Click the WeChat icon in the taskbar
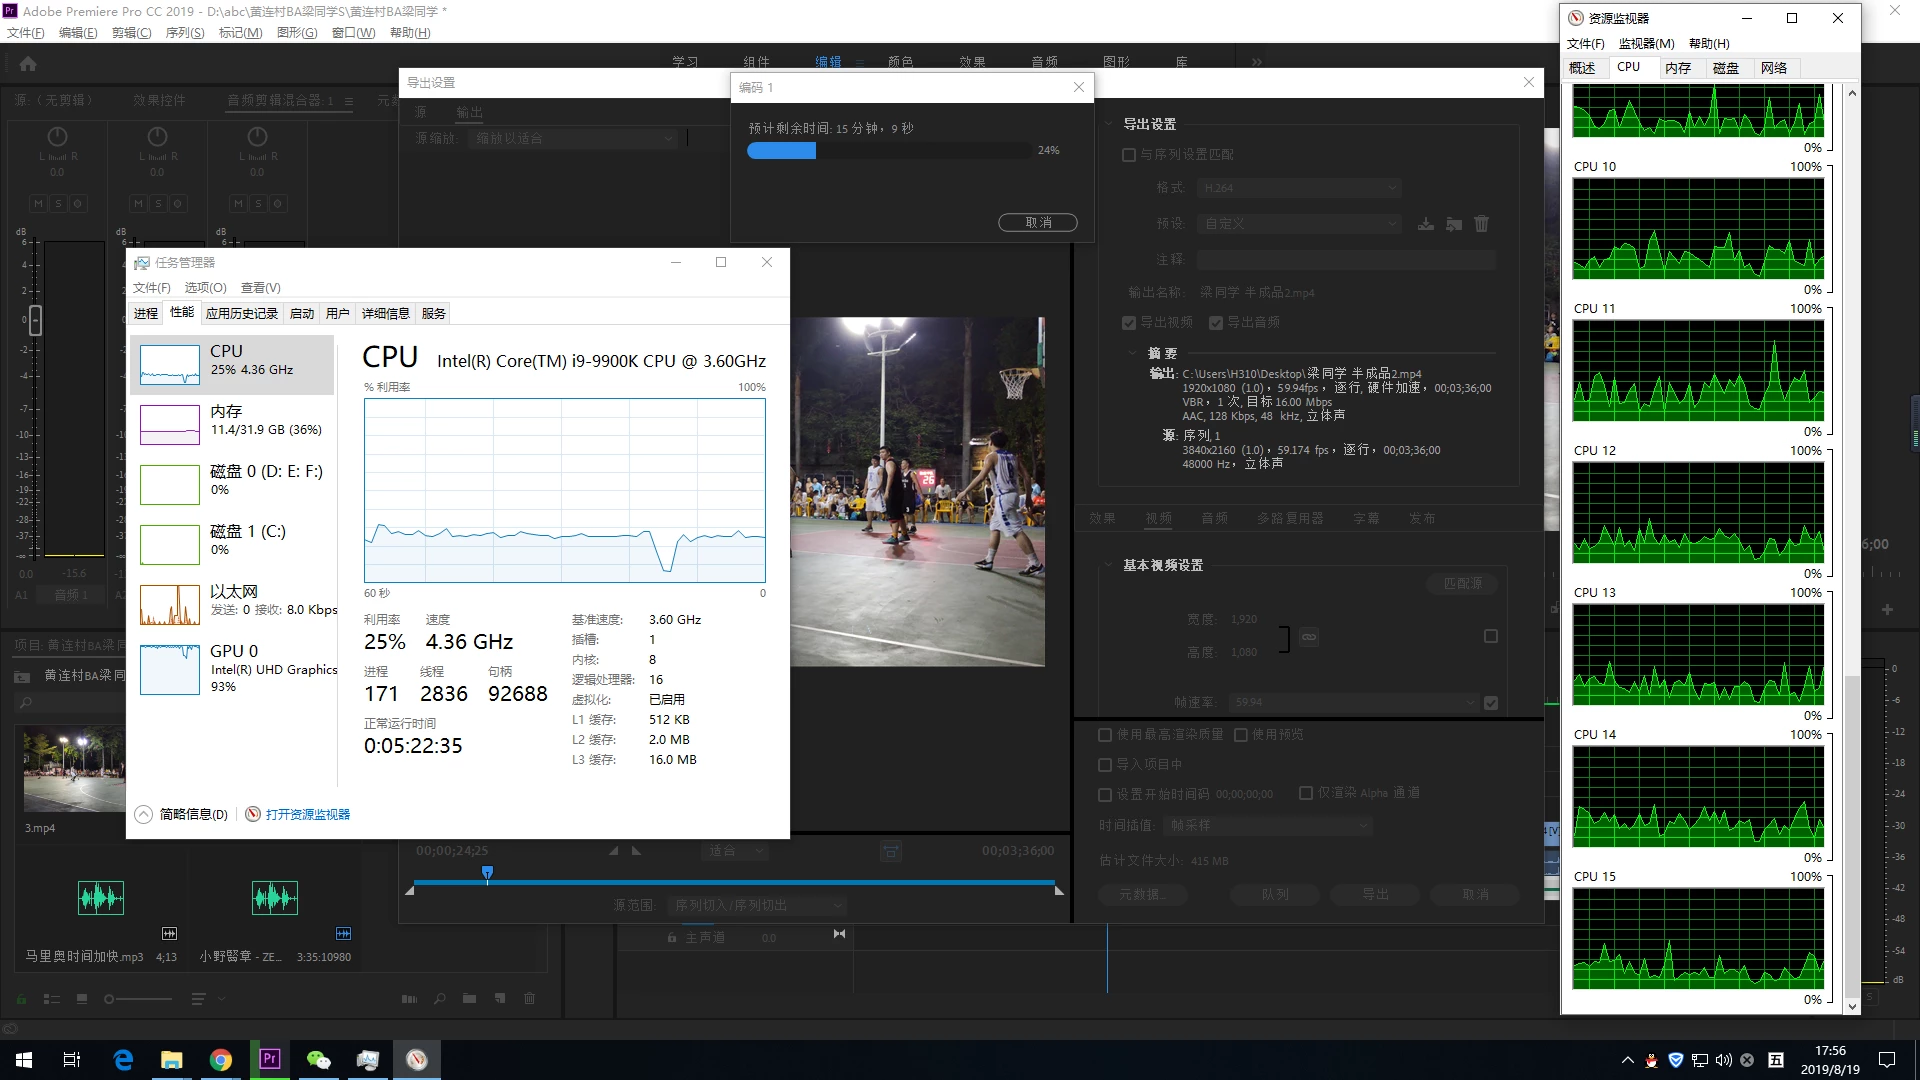The height and width of the screenshot is (1080, 1920). [x=318, y=1059]
